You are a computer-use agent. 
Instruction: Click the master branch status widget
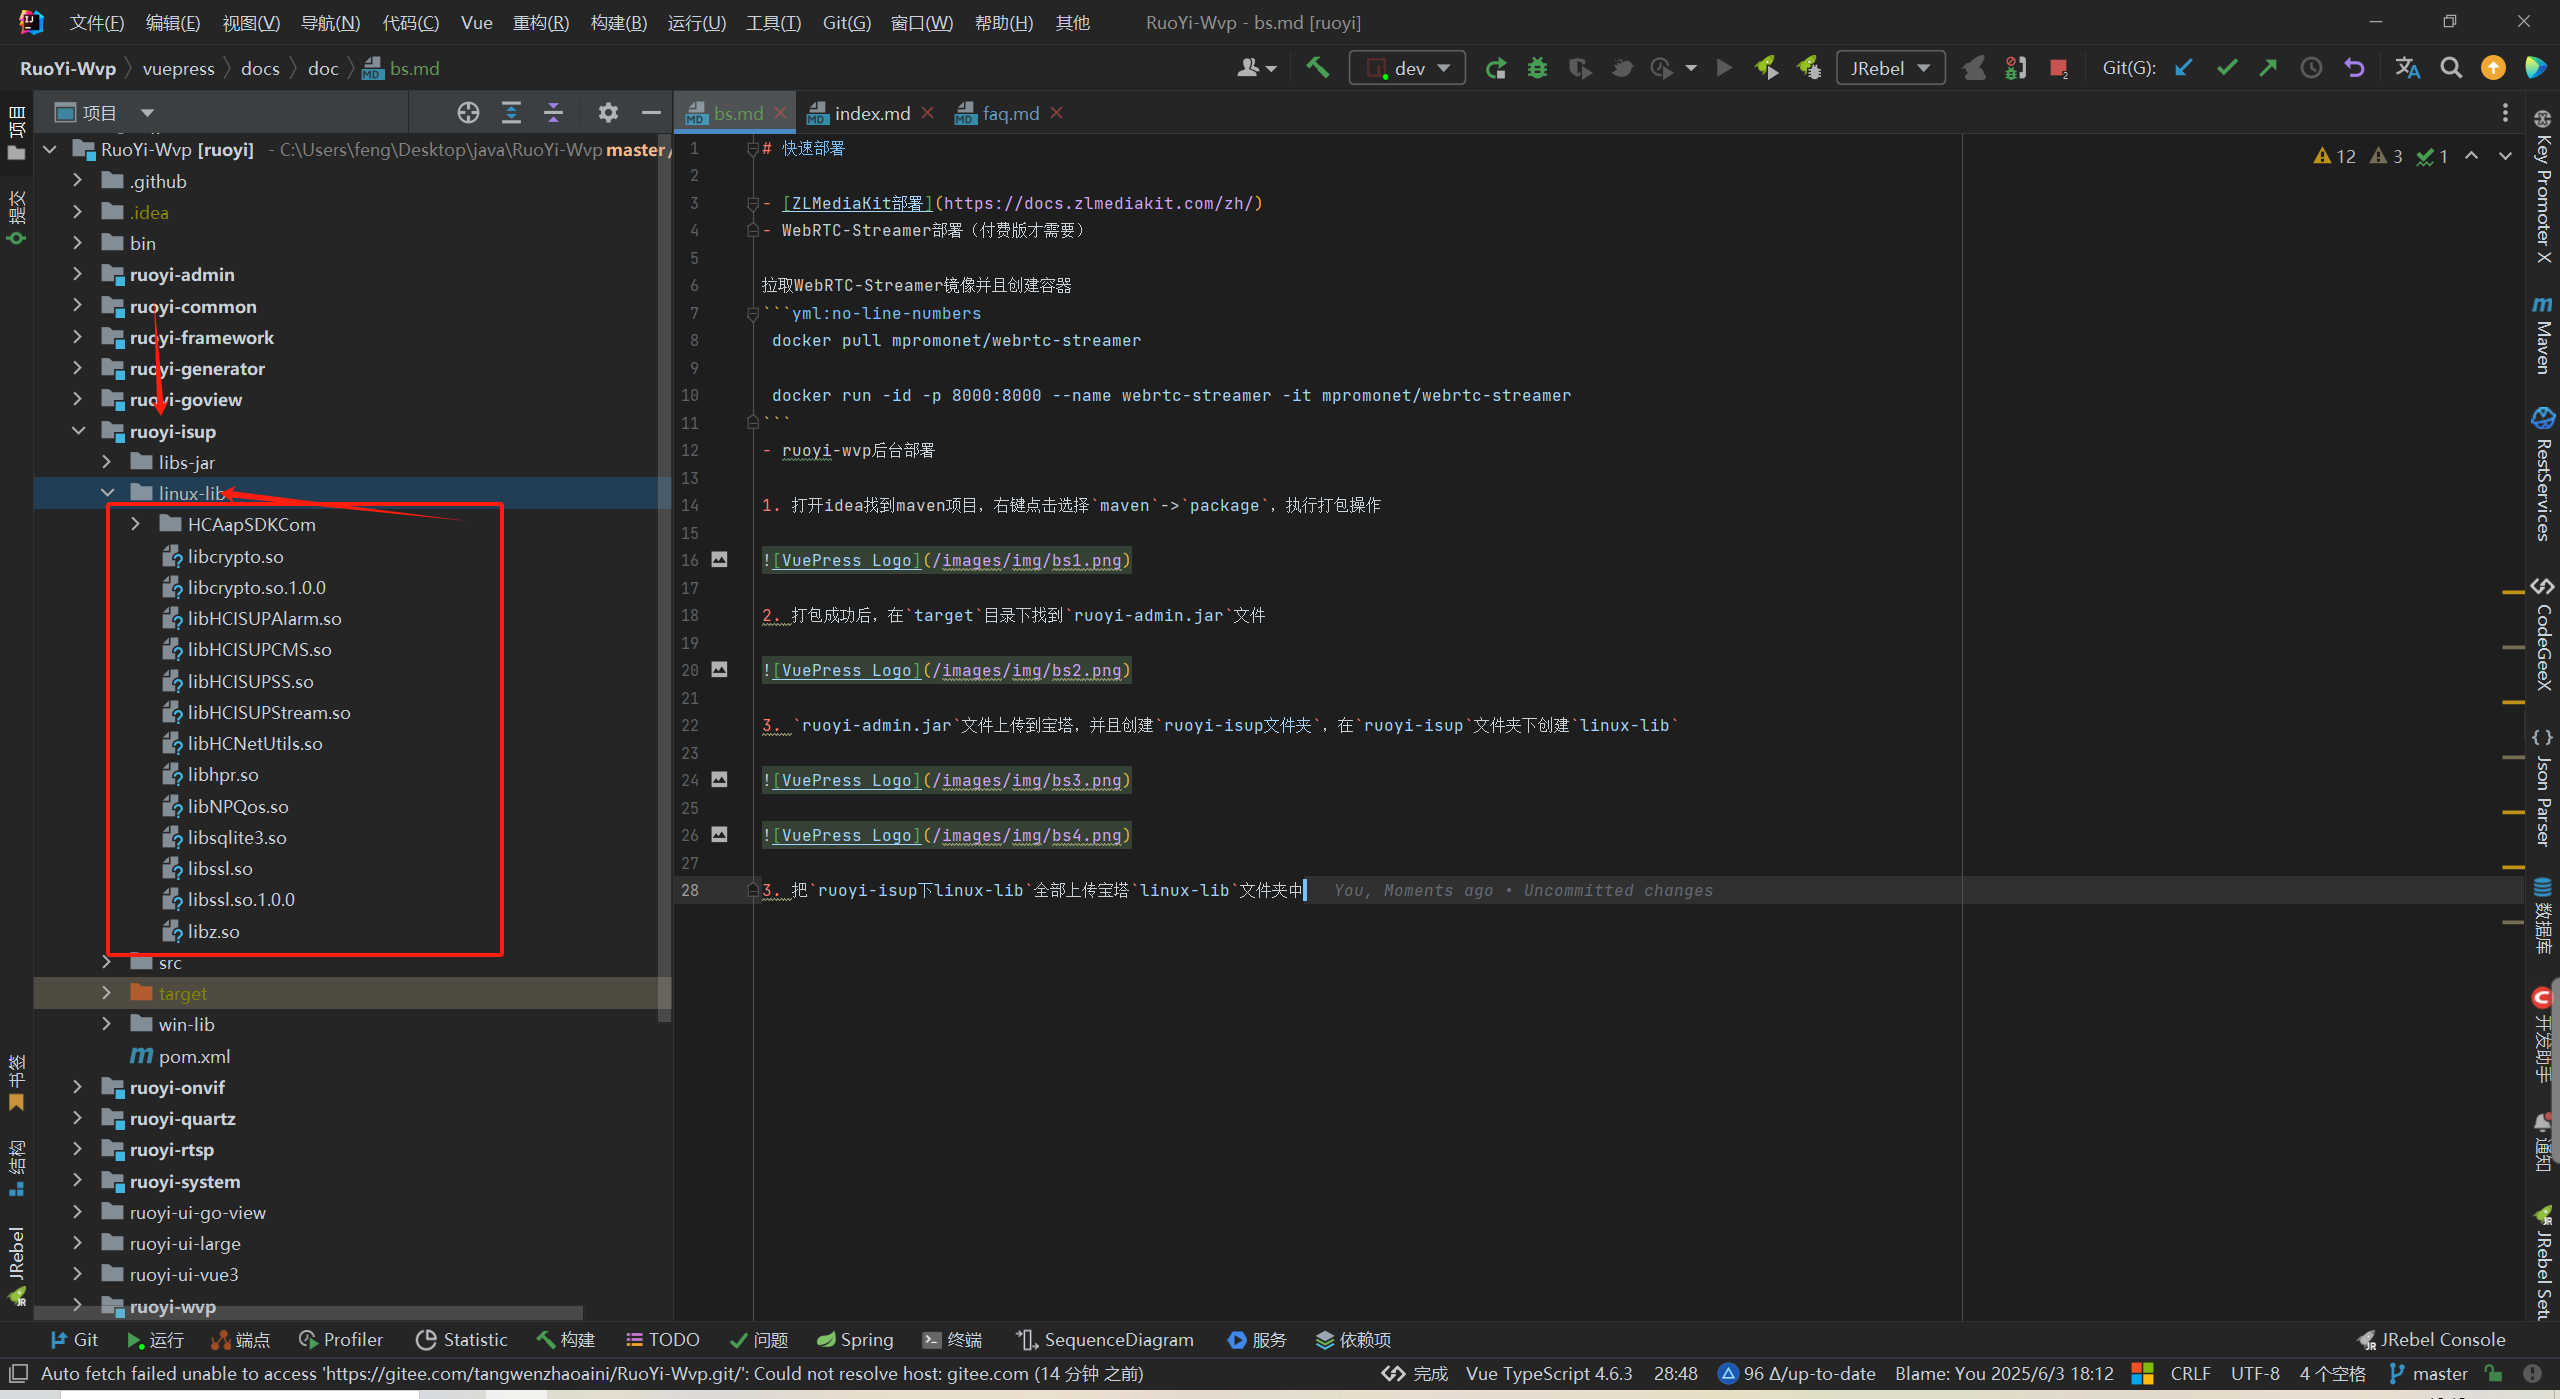coord(2430,1374)
